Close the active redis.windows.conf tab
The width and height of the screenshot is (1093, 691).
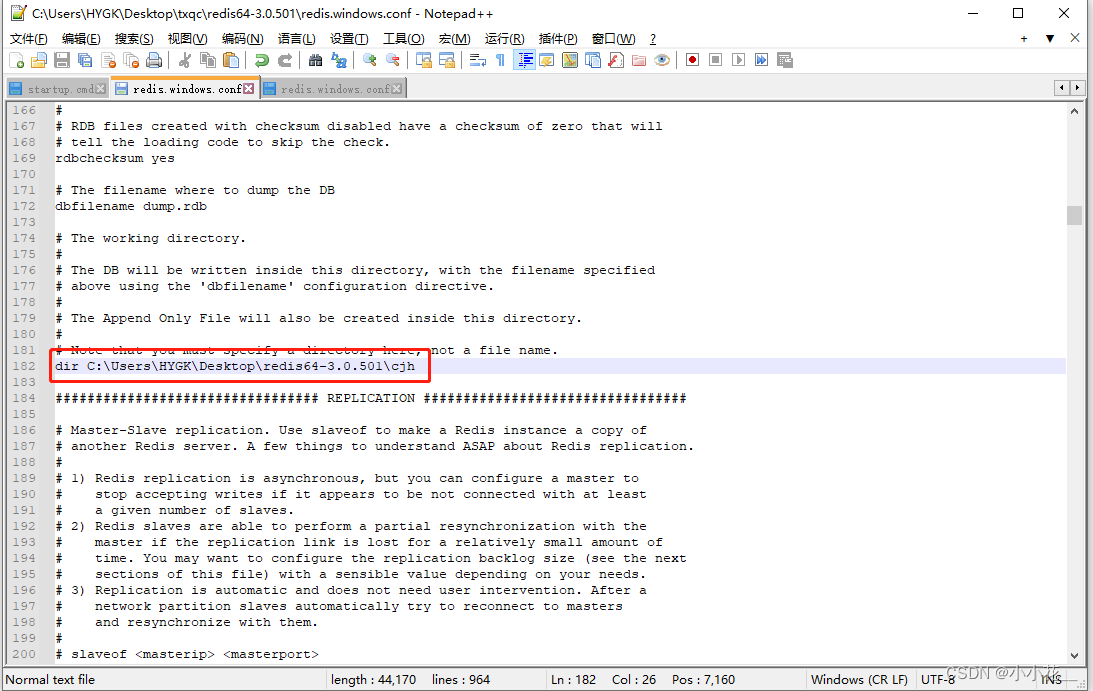point(248,89)
